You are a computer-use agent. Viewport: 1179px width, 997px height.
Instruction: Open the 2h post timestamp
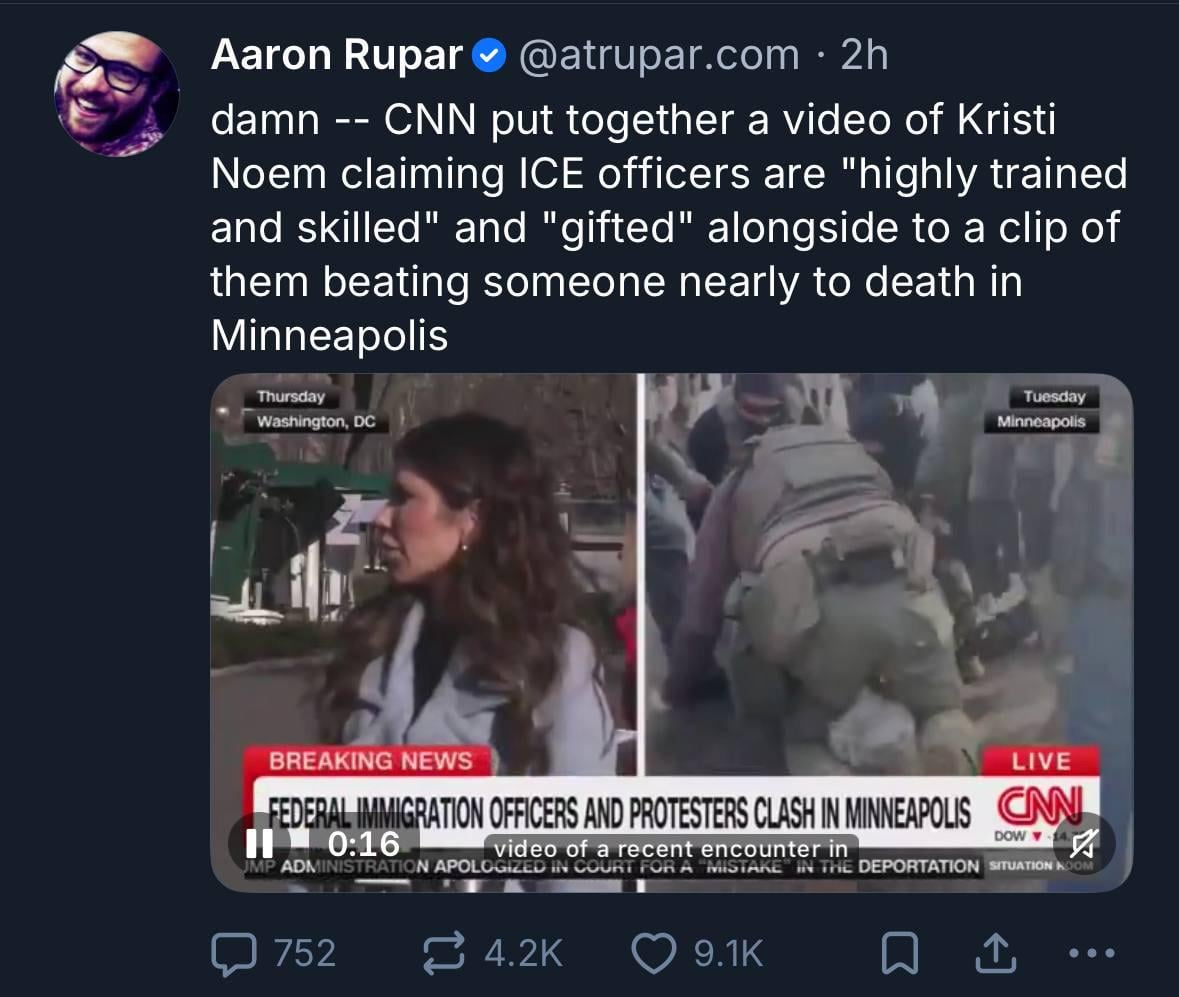click(x=865, y=55)
